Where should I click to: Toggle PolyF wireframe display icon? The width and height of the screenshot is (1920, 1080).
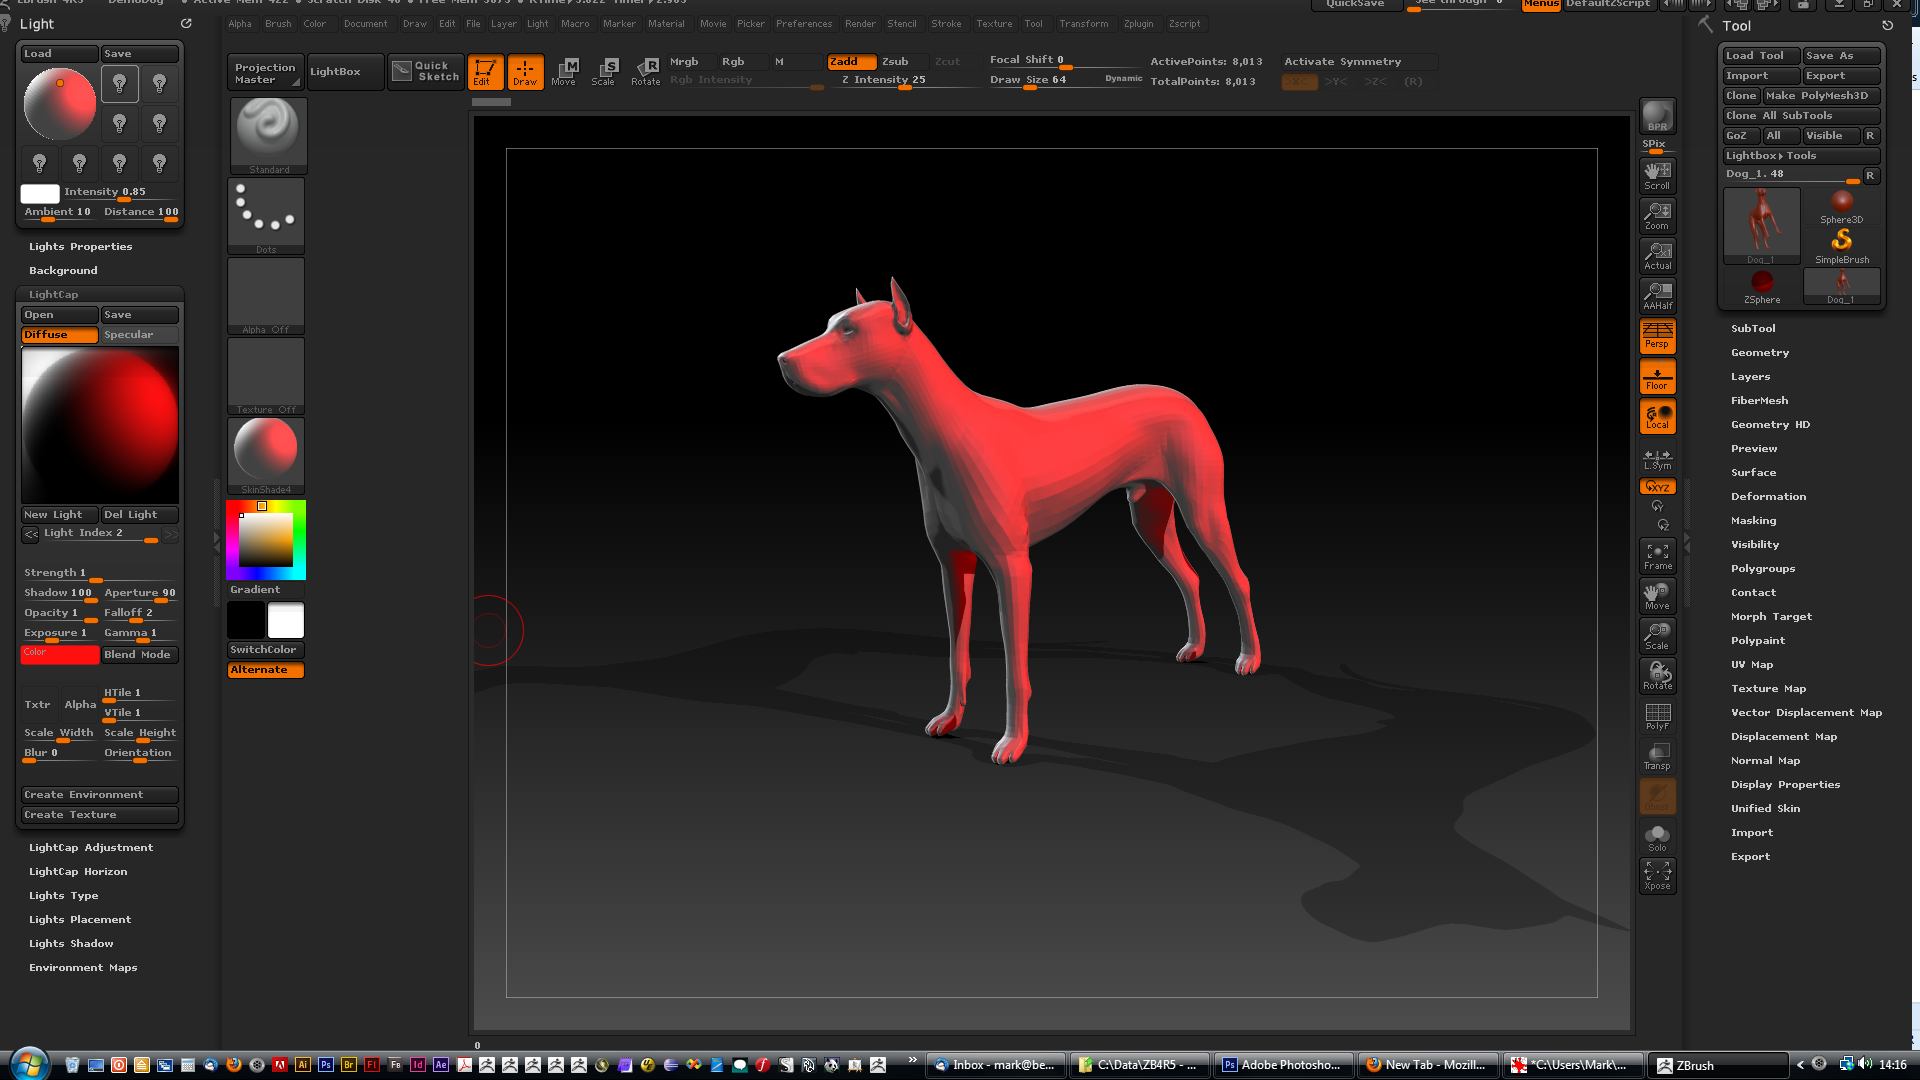coord(1657,716)
